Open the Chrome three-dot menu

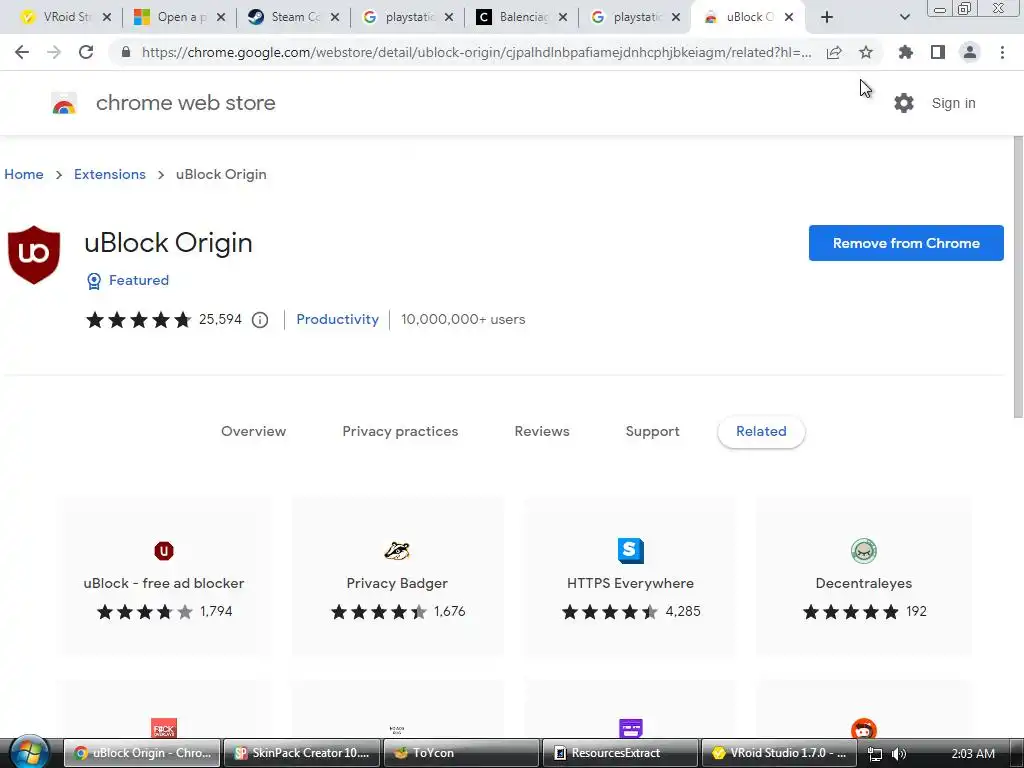[1002, 52]
